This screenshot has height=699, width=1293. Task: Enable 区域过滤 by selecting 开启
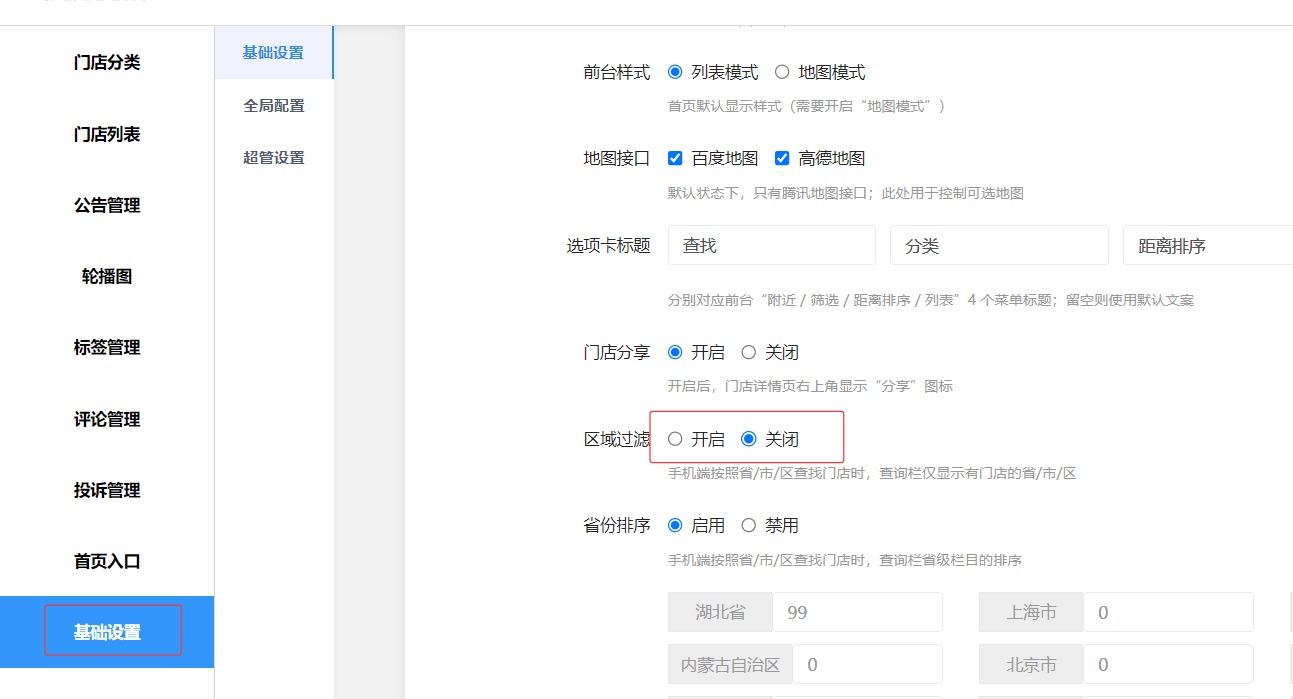pos(675,439)
